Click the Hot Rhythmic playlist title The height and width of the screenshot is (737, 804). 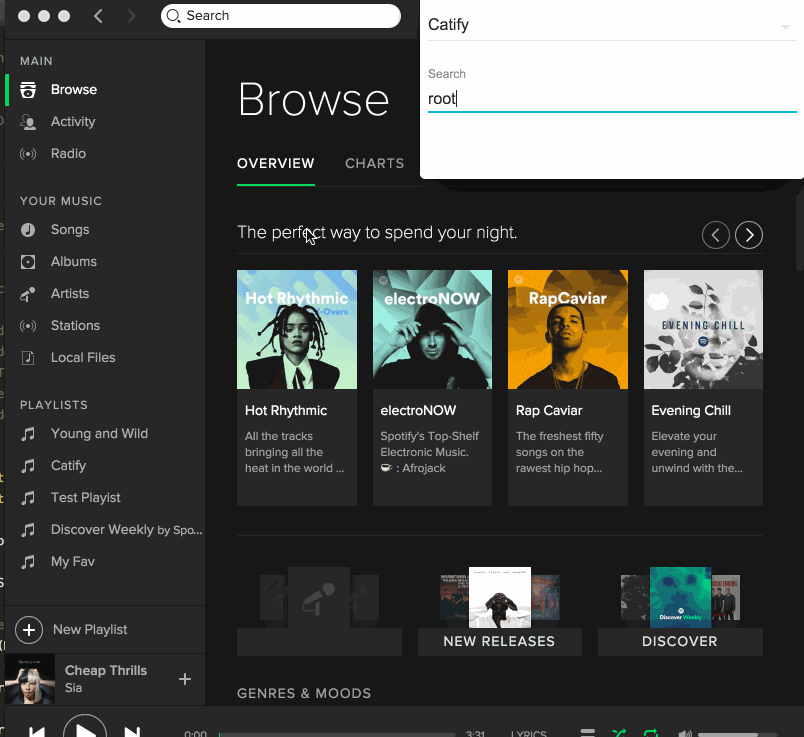coord(286,410)
